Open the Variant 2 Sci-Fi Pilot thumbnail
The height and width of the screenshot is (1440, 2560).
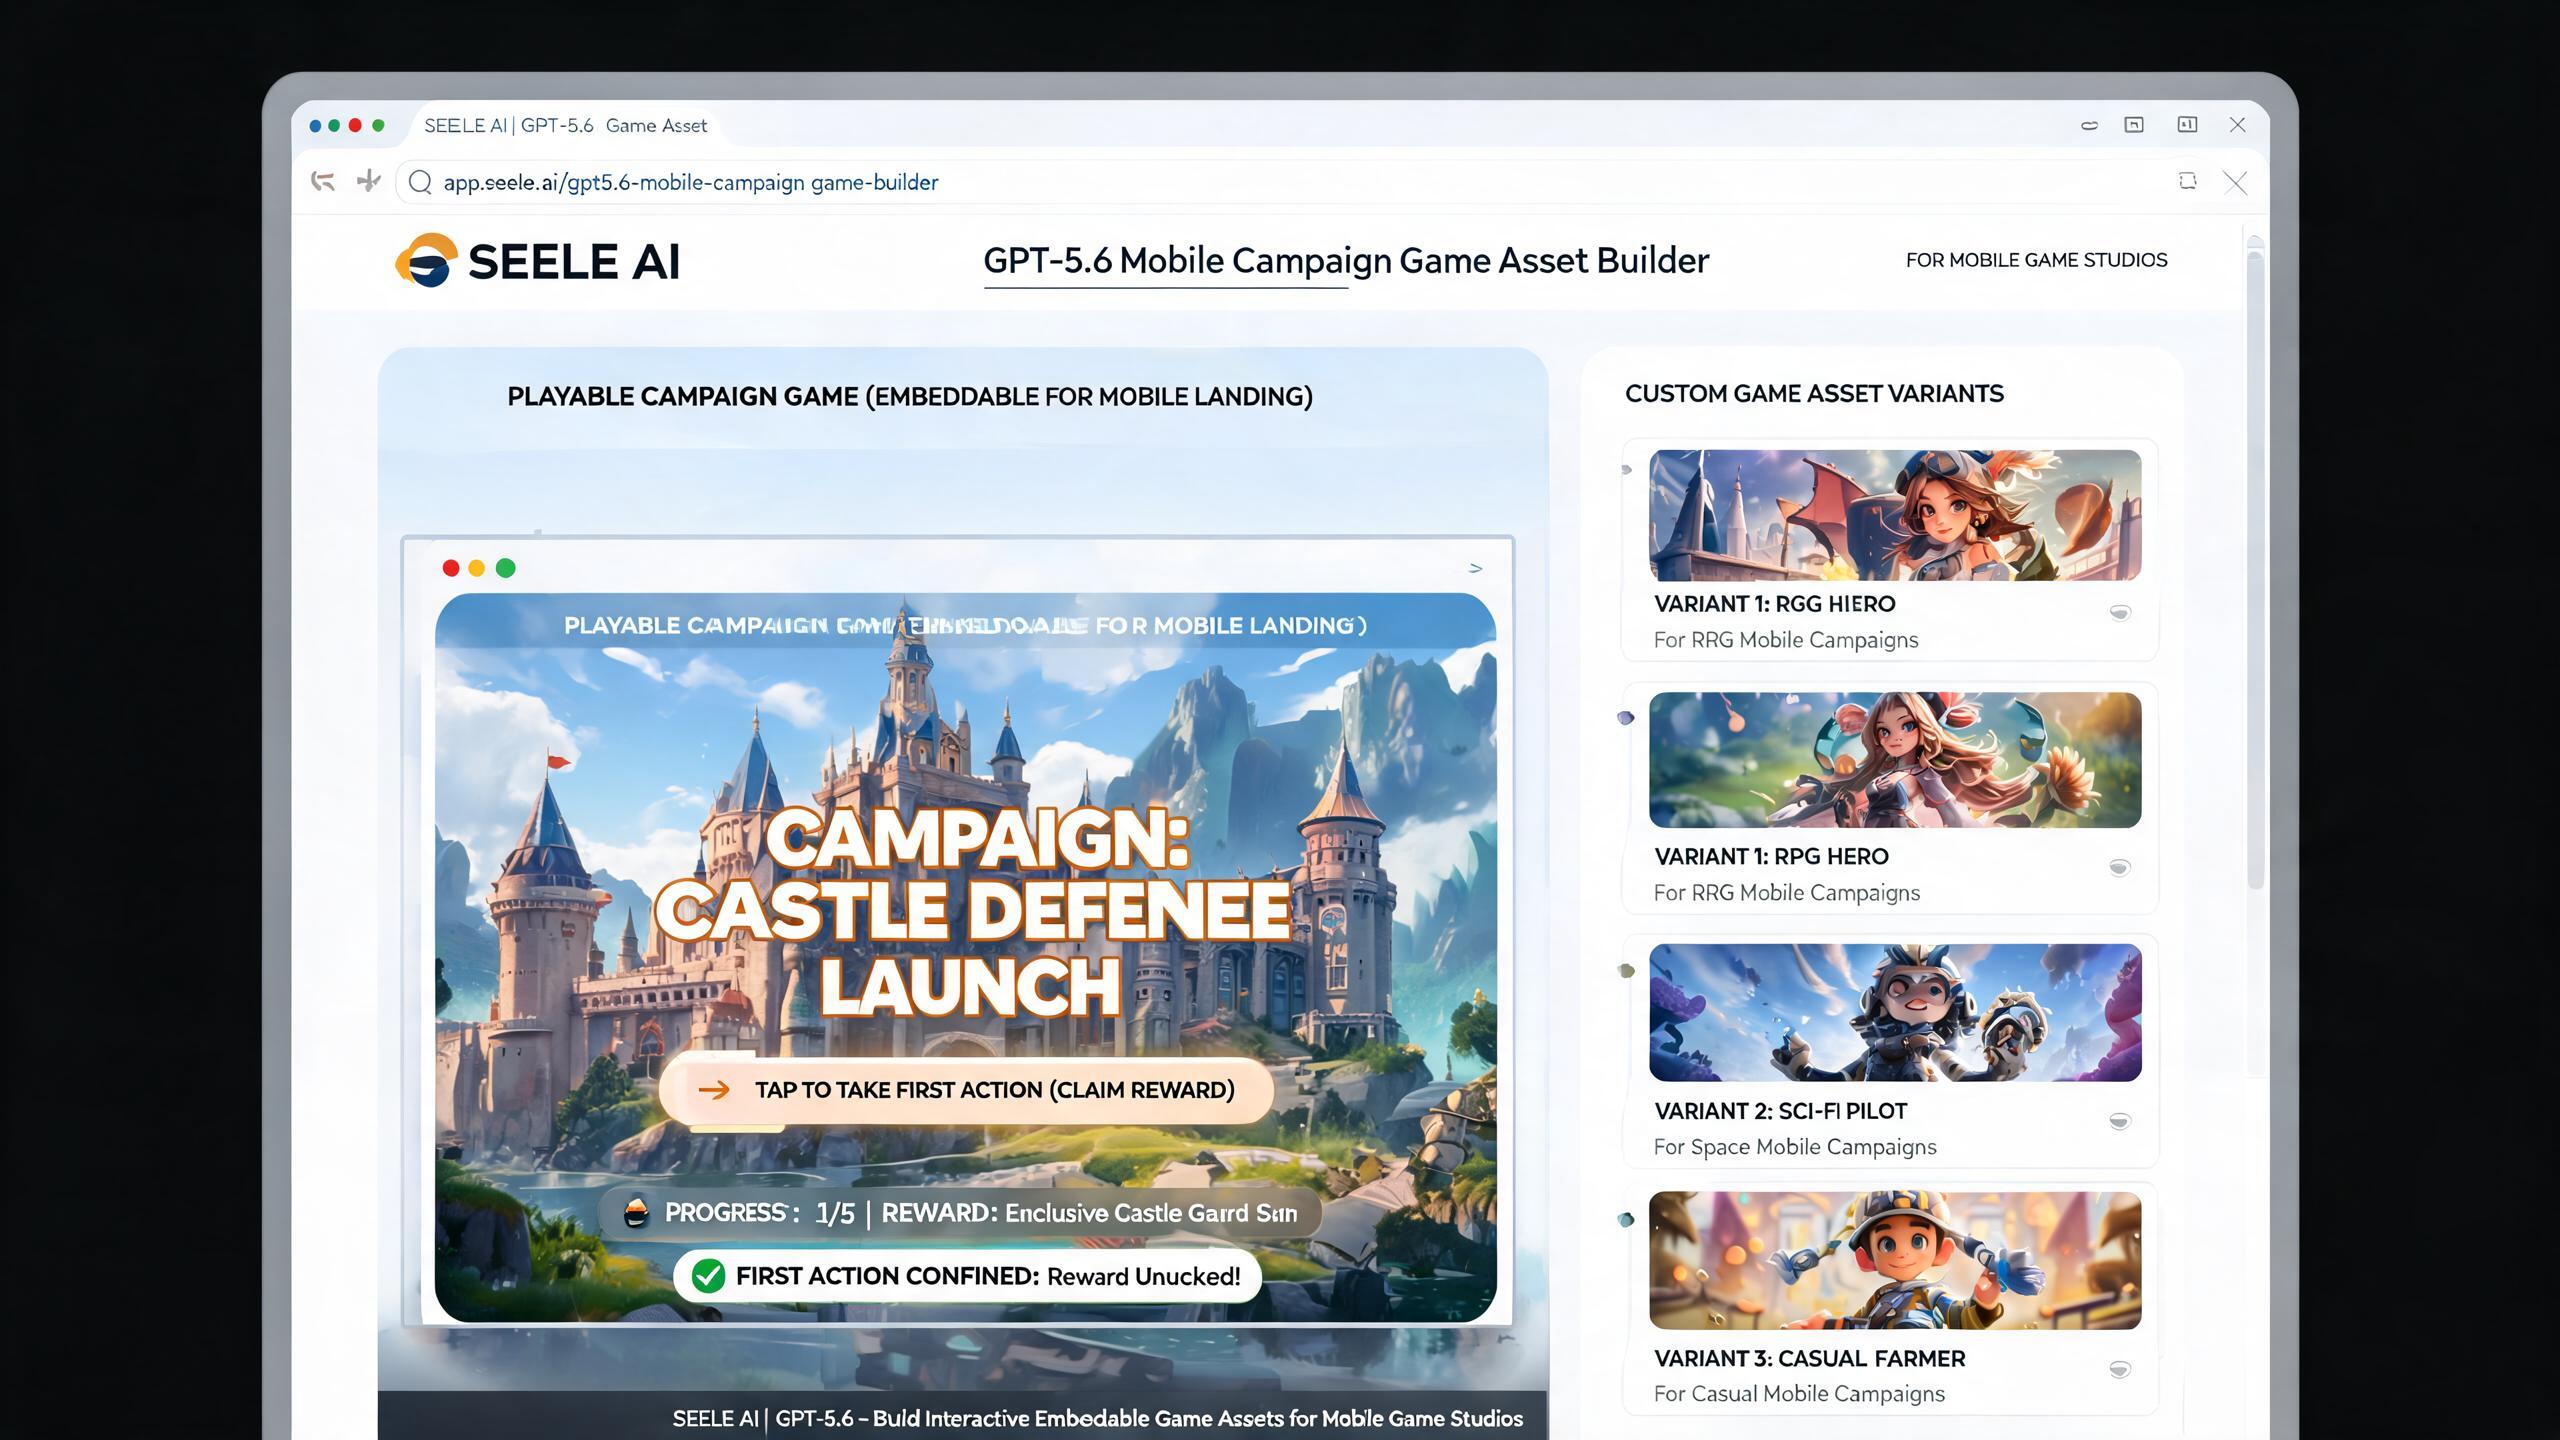pos(1895,1012)
